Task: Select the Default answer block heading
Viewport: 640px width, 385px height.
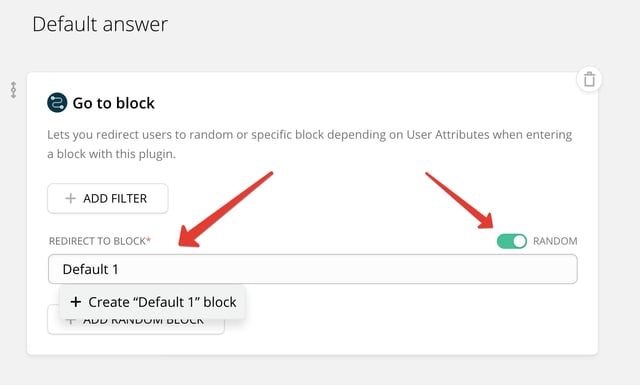Action: click(x=100, y=24)
